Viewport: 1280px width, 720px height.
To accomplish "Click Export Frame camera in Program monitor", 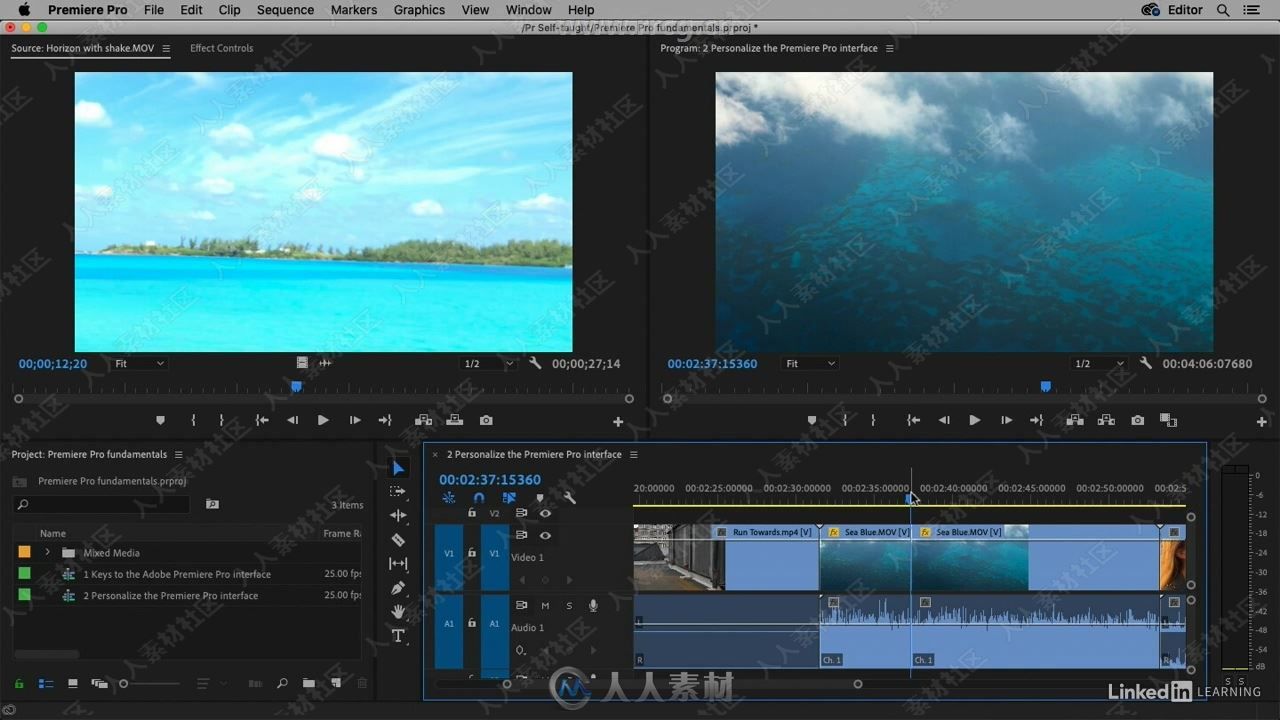I will pos(1137,421).
